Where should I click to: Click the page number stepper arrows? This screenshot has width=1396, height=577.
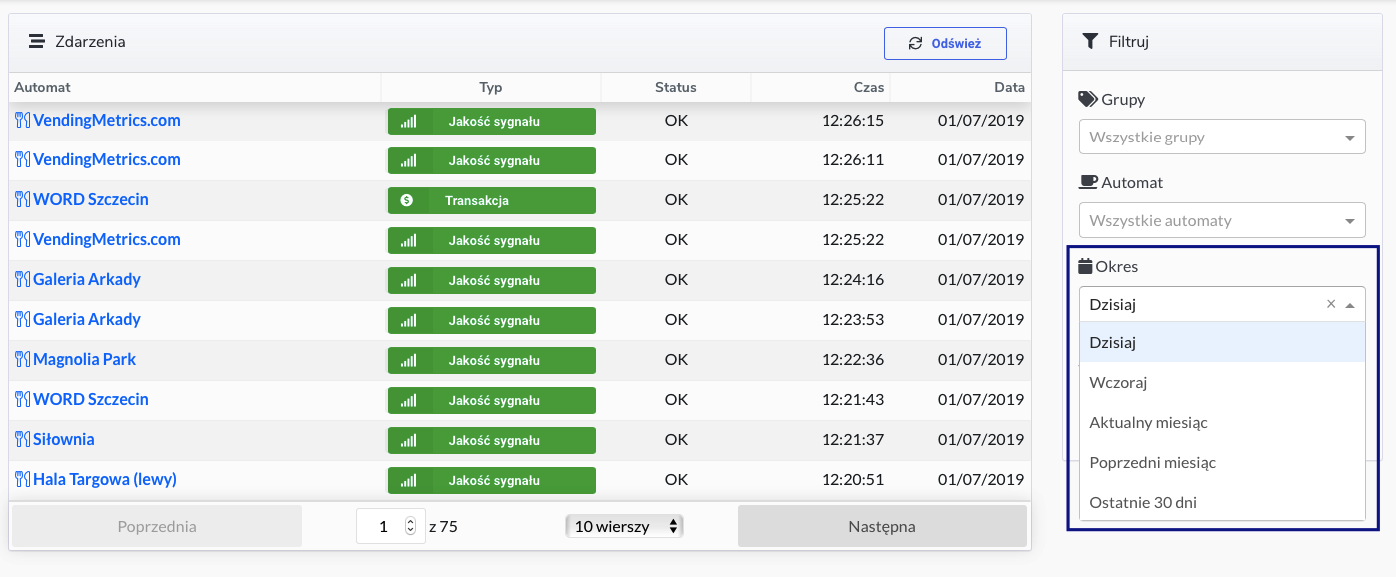pos(410,526)
